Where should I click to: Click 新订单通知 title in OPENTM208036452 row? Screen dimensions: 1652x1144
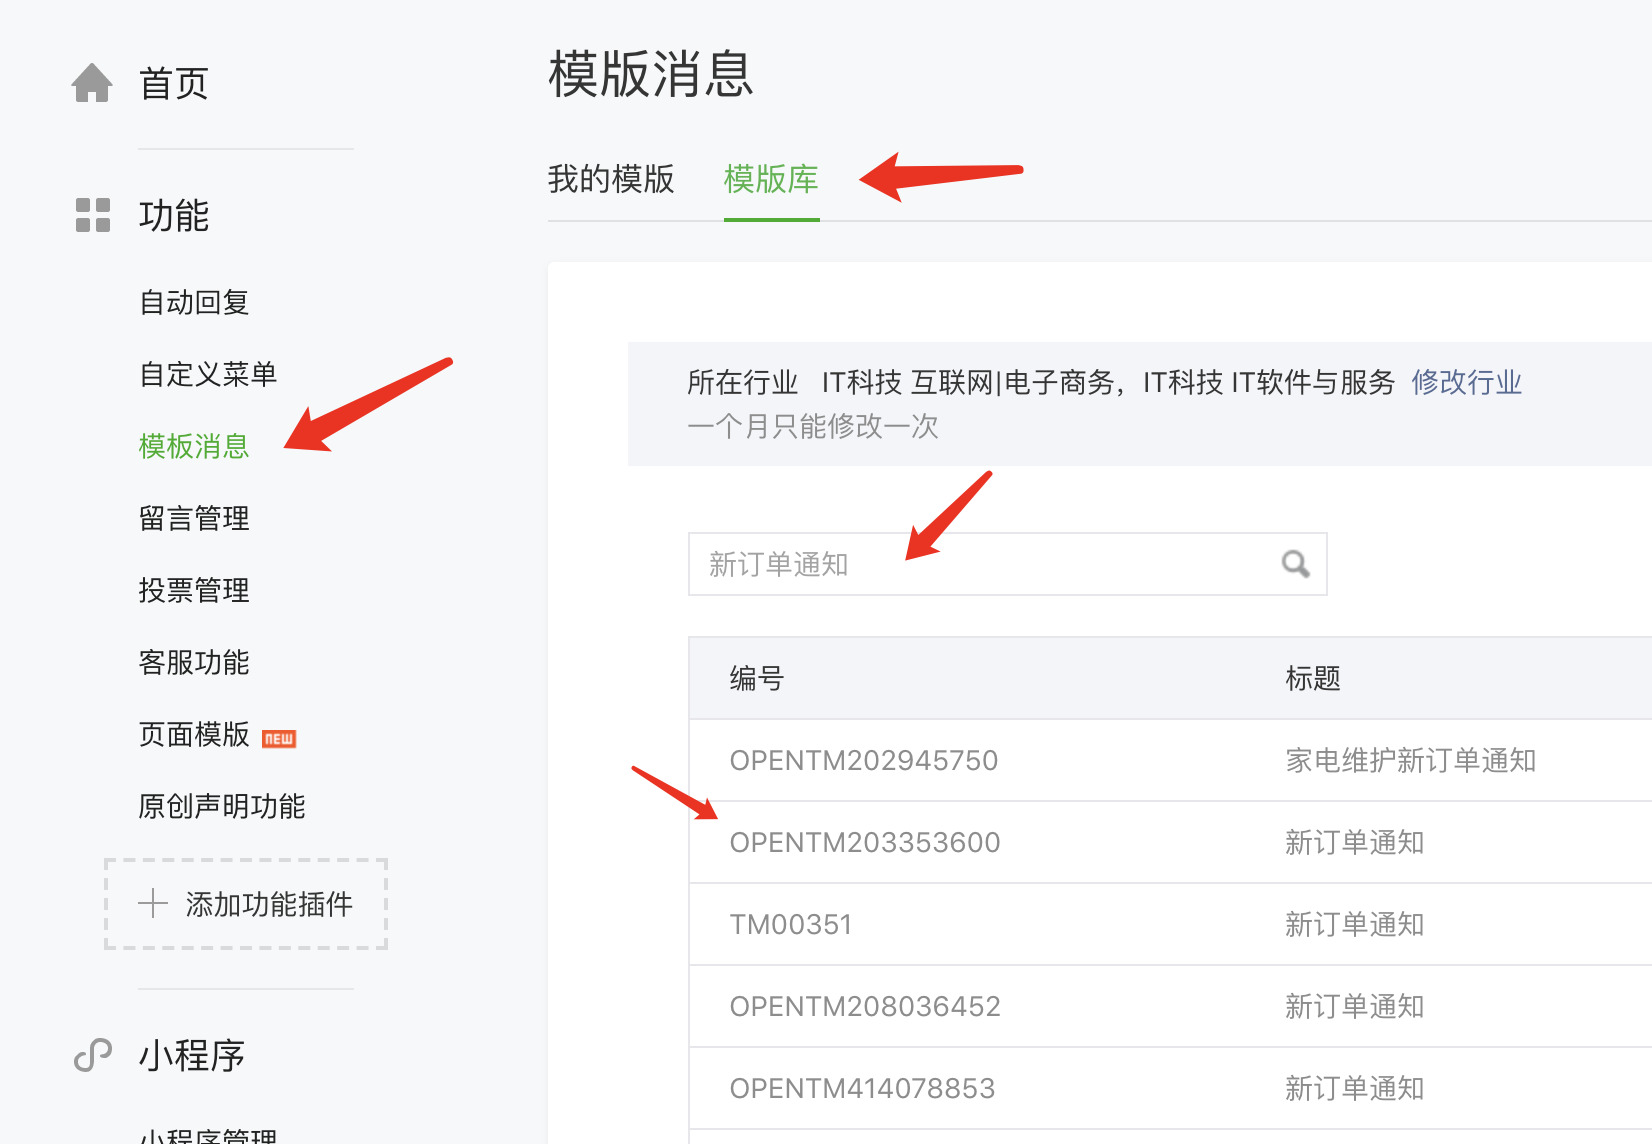point(1355,1006)
